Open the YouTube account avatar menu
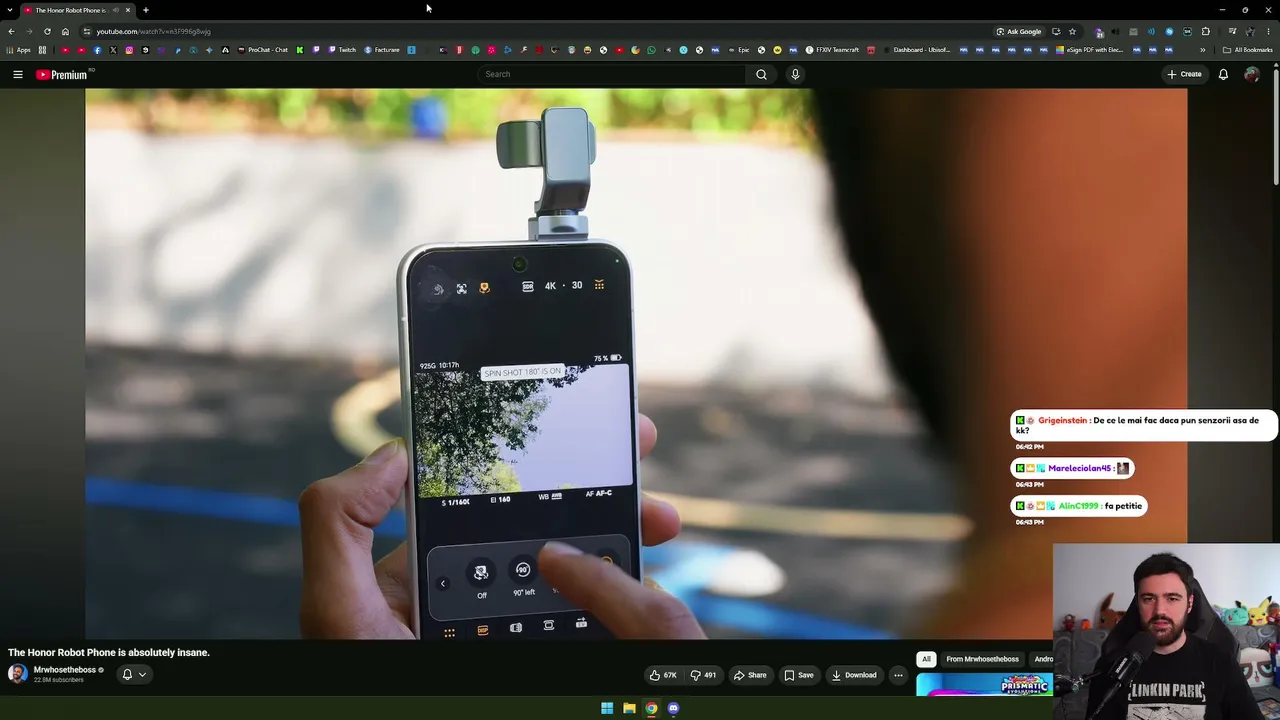 [1251, 74]
